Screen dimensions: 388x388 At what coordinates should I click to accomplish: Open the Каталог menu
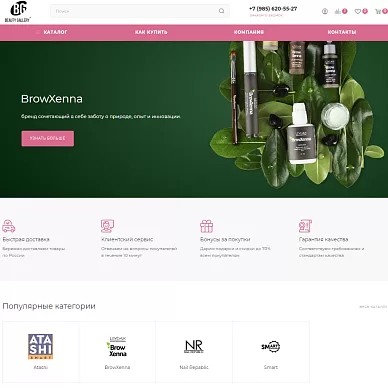pos(55,32)
